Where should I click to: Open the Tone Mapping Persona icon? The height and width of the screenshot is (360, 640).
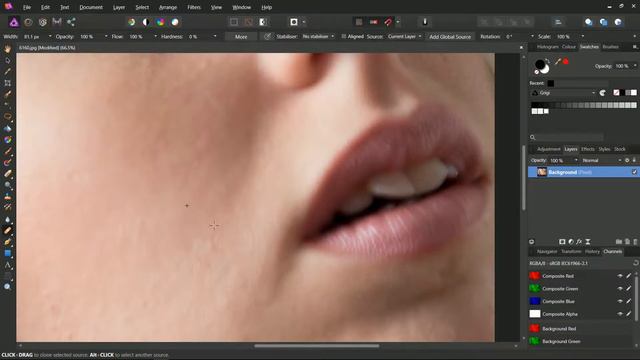coord(57,22)
